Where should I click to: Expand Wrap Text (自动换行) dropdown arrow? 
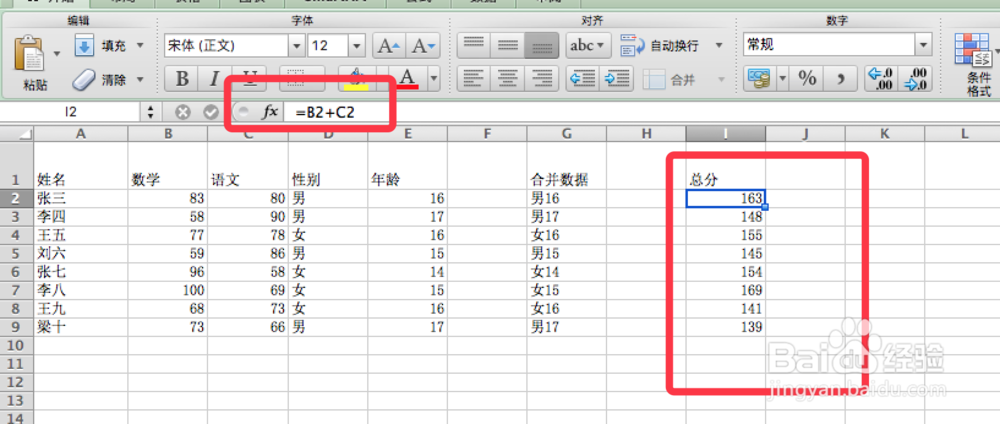pyautogui.click(x=719, y=45)
